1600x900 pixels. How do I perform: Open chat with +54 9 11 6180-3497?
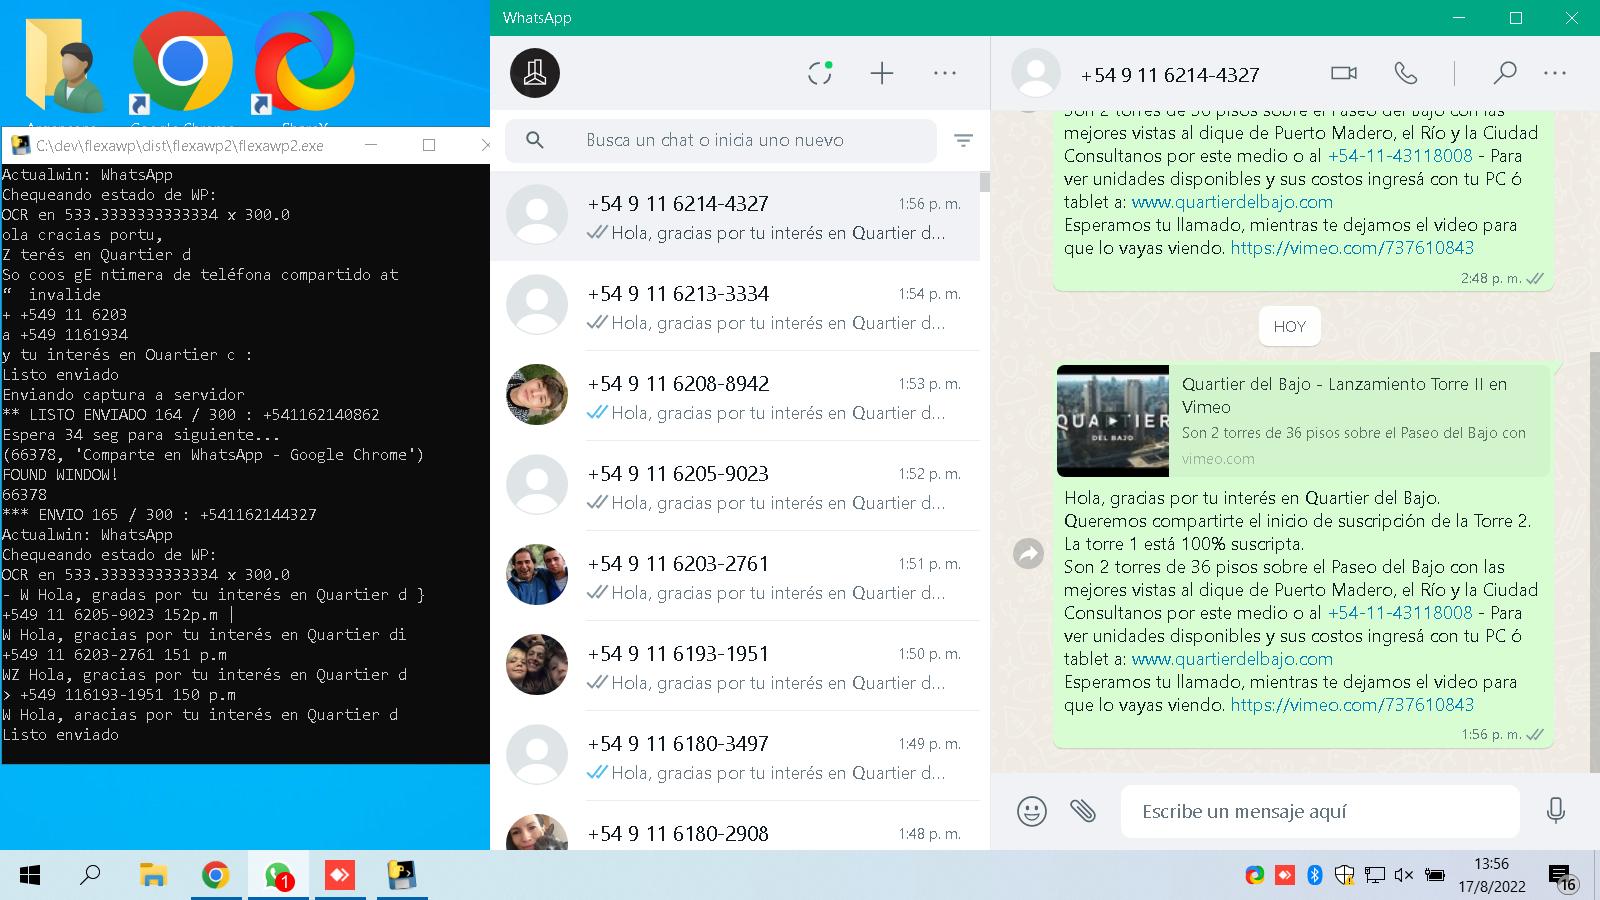click(x=735, y=756)
